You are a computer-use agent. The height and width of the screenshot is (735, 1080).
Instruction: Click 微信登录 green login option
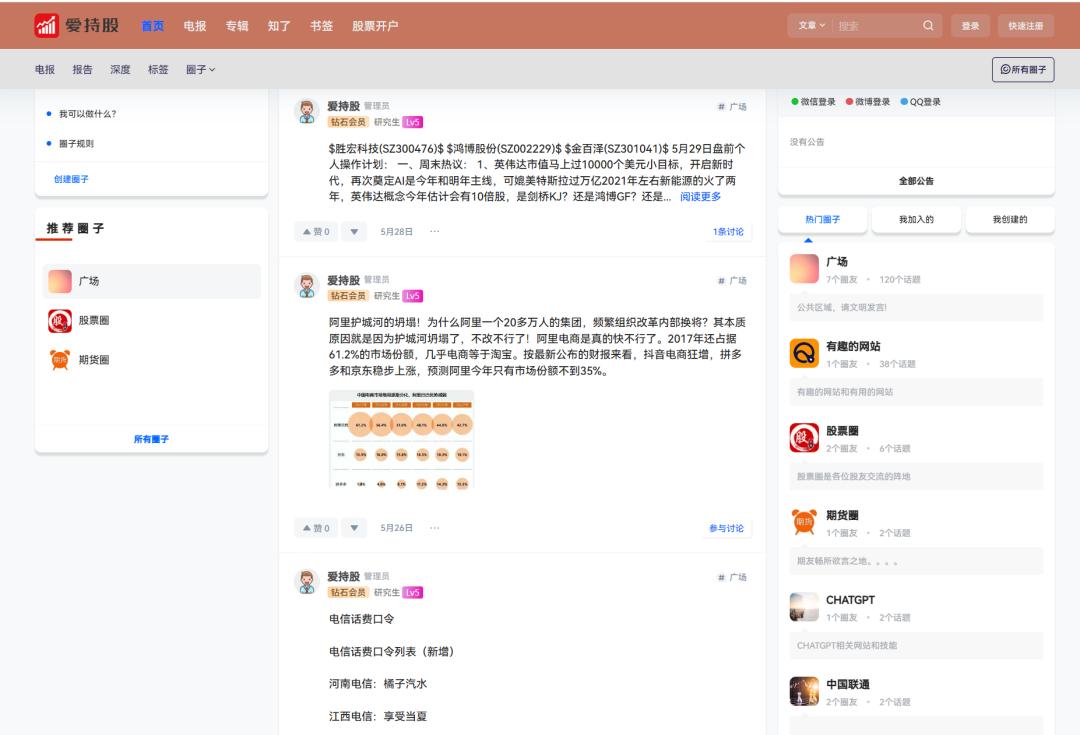pyautogui.click(x=813, y=102)
